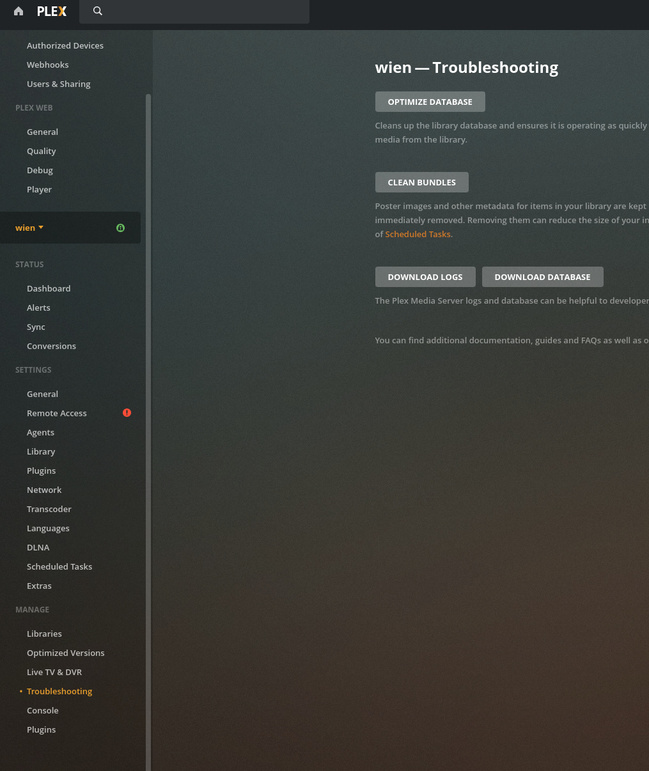Click the red Remote Access warning icon

click(127, 413)
